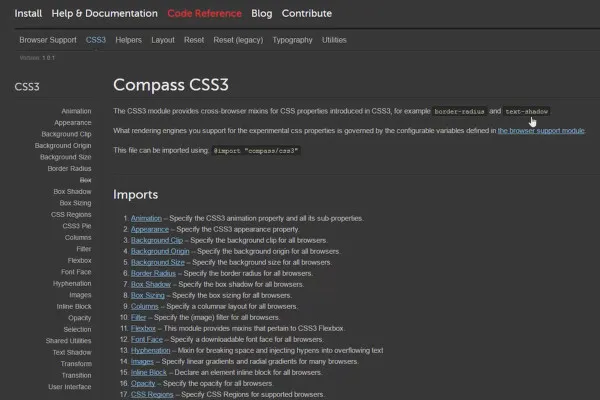
Task: Open the Contribute page
Action: pyautogui.click(x=307, y=13)
